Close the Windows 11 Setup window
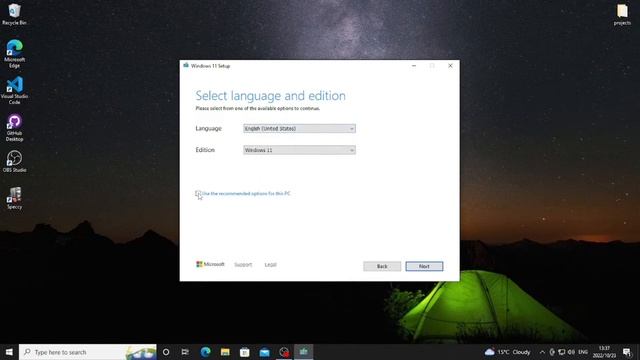The width and height of the screenshot is (640, 360). (x=450, y=66)
